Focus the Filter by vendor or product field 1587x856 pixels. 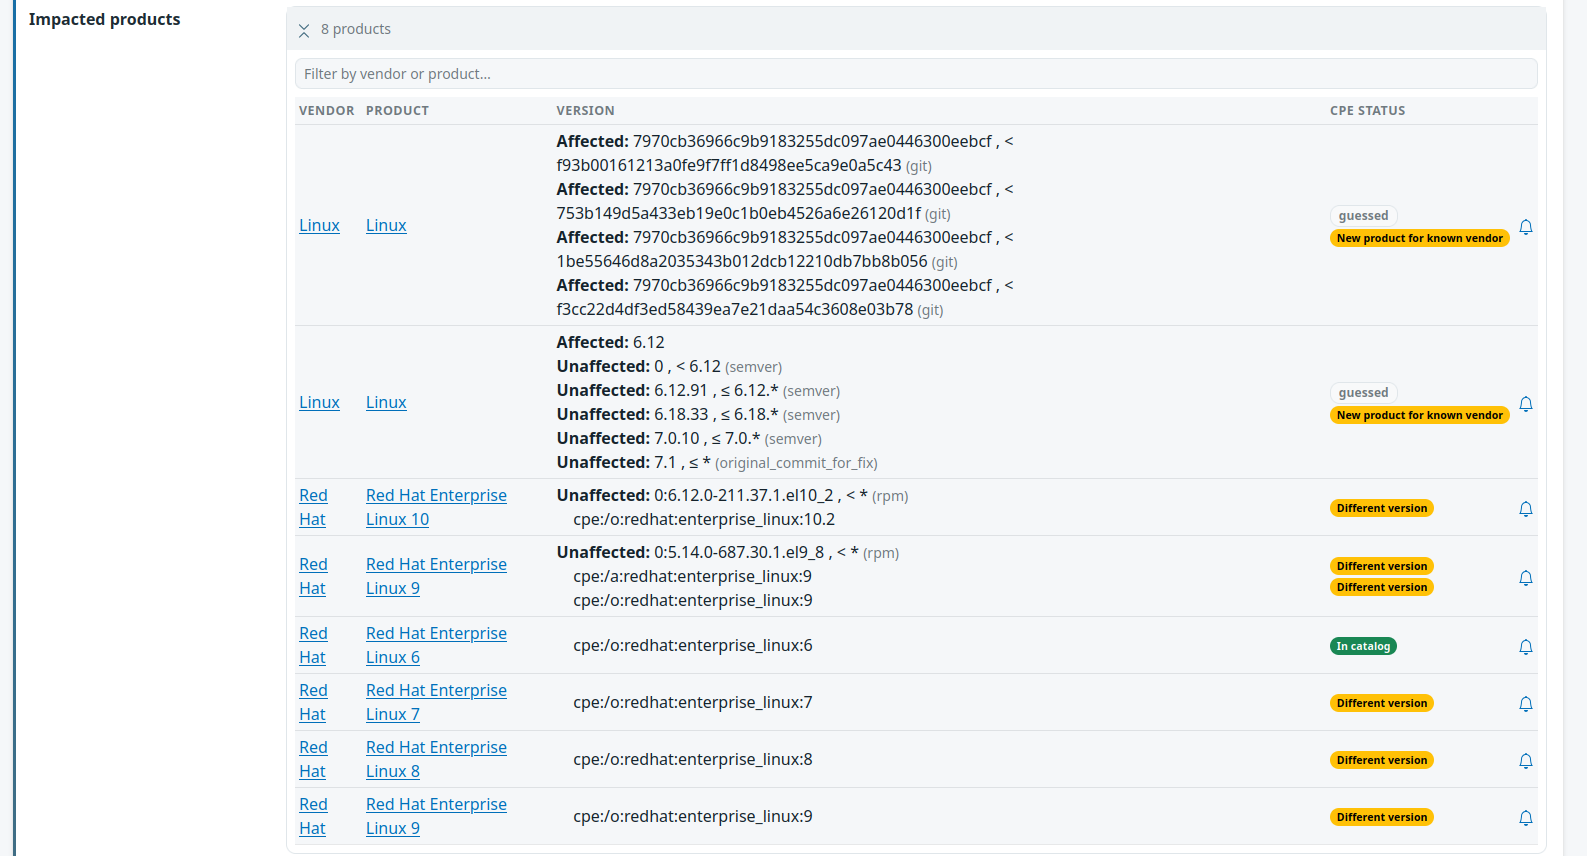[916, 74]
